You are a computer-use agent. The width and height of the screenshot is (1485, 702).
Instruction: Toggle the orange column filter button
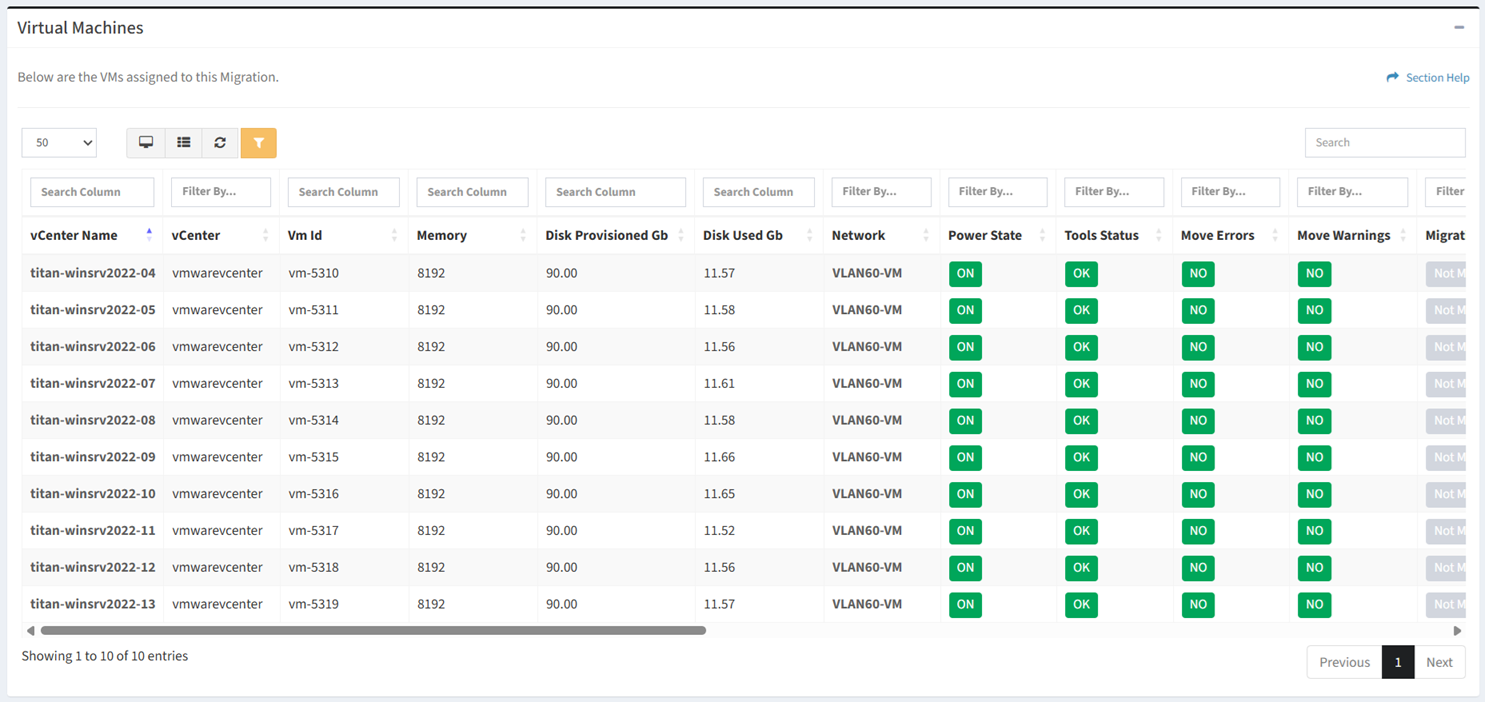tap(258, 143)
